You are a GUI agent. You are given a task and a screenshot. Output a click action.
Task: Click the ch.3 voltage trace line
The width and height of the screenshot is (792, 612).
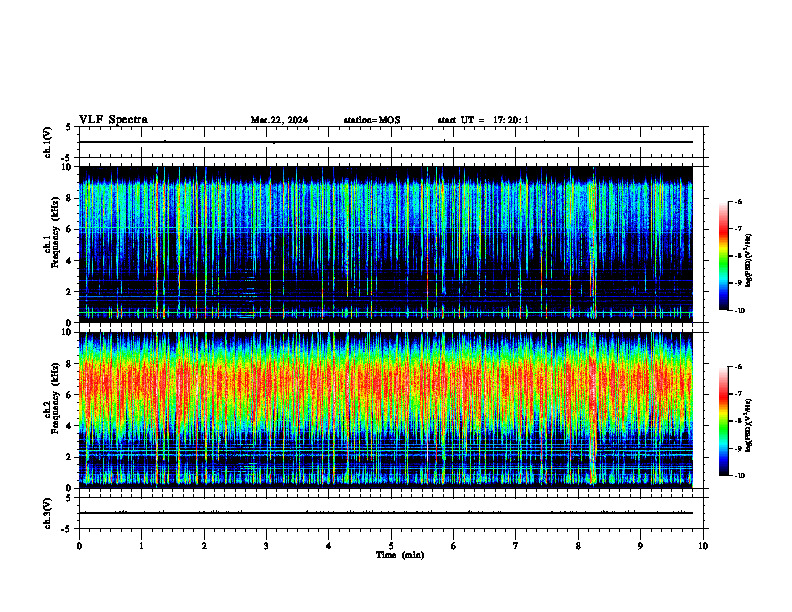[386, 513]
